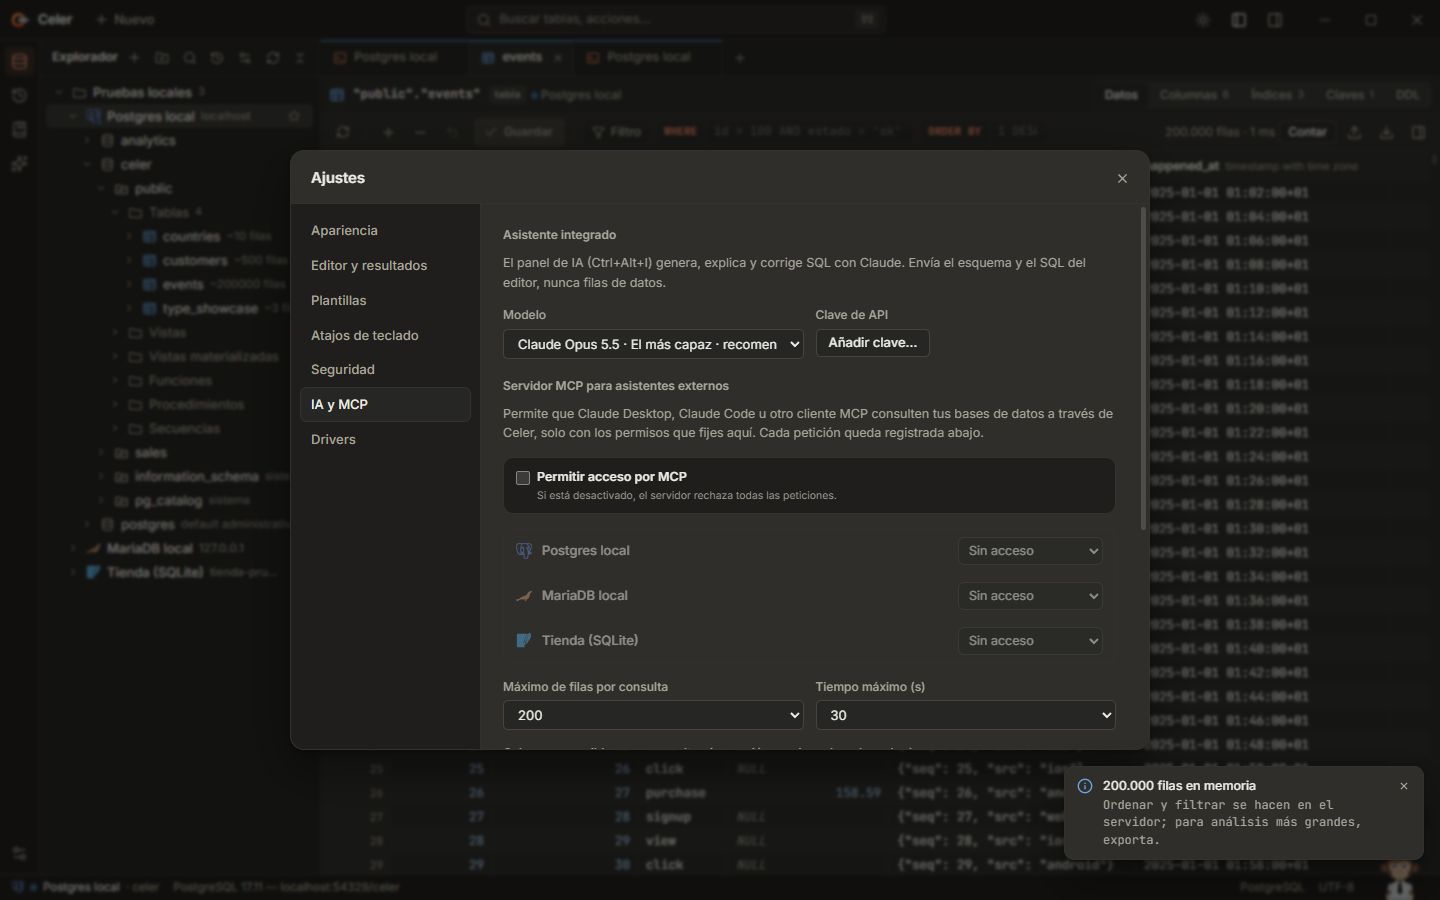The image size is (1440, 900).
Task: Click the download-arrow icon in the table toolbar
Action: [x=1386, y=132]
